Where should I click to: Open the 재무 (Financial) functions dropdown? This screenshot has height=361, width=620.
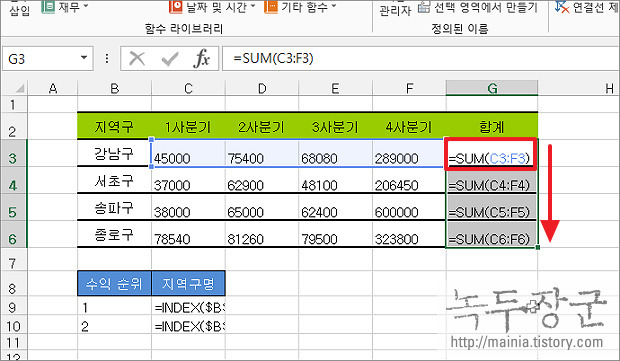click(65, 7)
